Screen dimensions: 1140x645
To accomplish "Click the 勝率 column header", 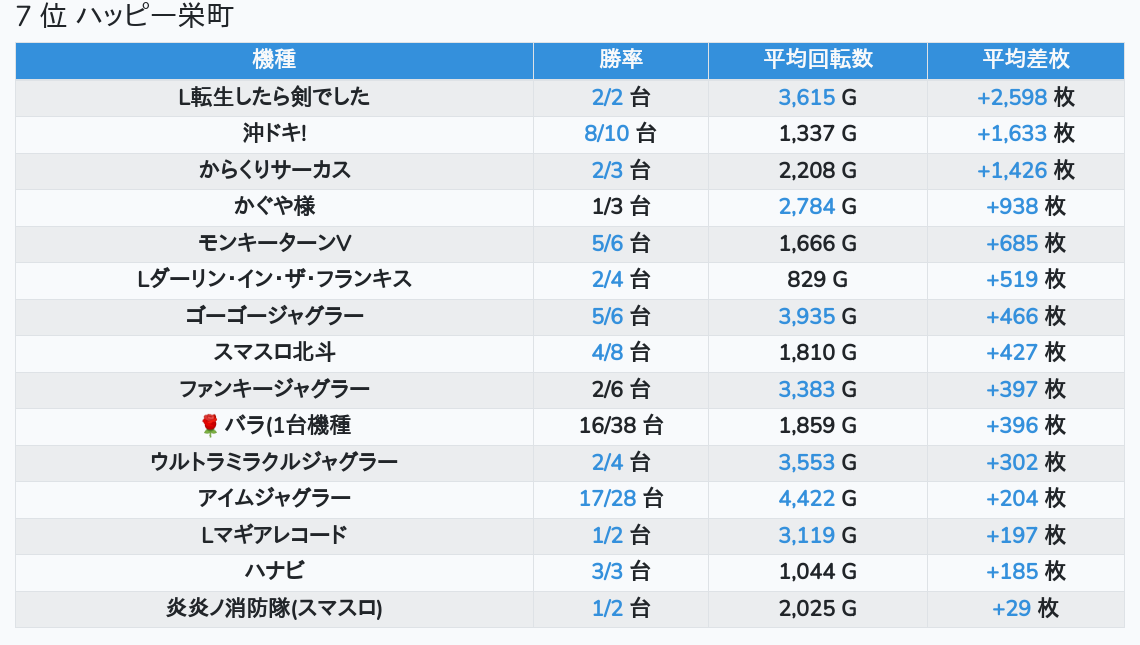I will coord(621,60).
